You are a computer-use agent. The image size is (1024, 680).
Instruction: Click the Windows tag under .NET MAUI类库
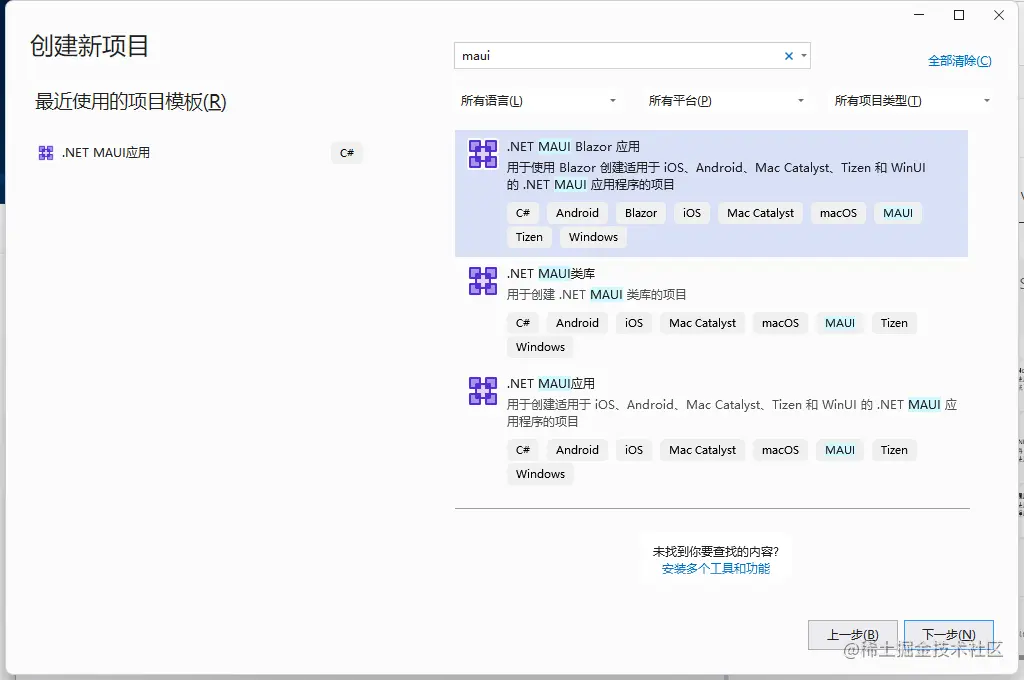click(540, 348)
